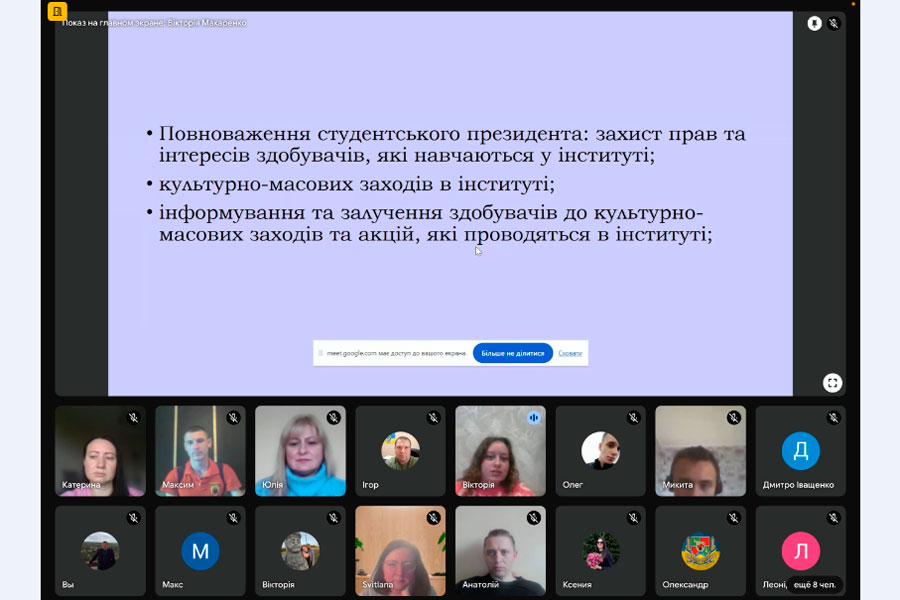Click muted mic icon on the 'Вы' tile

click(x=133, y=518)
